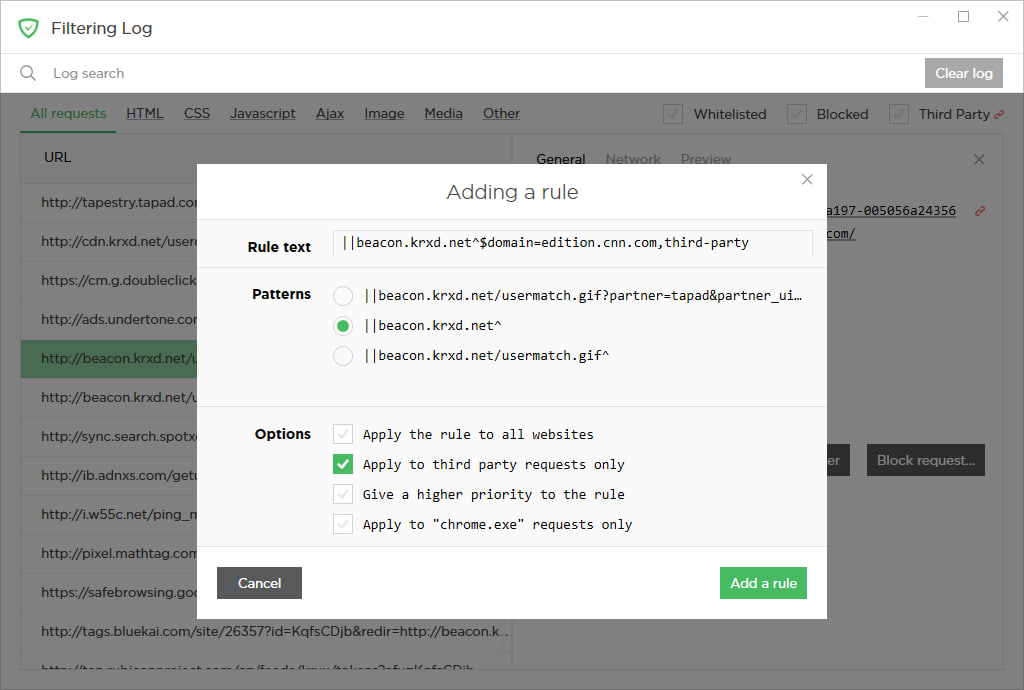Cancel the rule dialog
Viewport: 1024px width, 690px height.
259,583
